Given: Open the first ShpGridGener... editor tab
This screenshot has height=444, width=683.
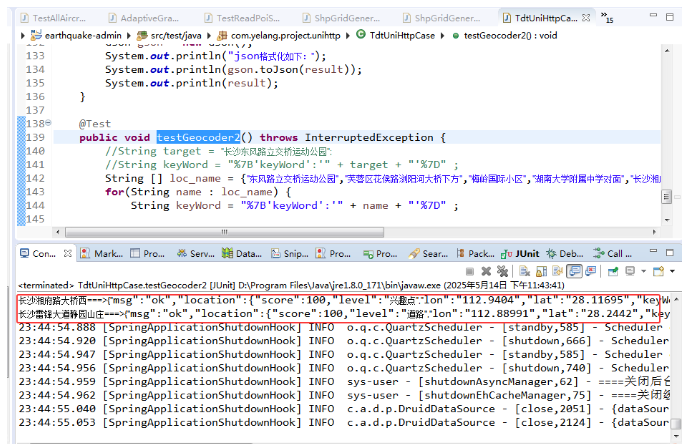Looking at the screenshot, I should click(341, 18).
